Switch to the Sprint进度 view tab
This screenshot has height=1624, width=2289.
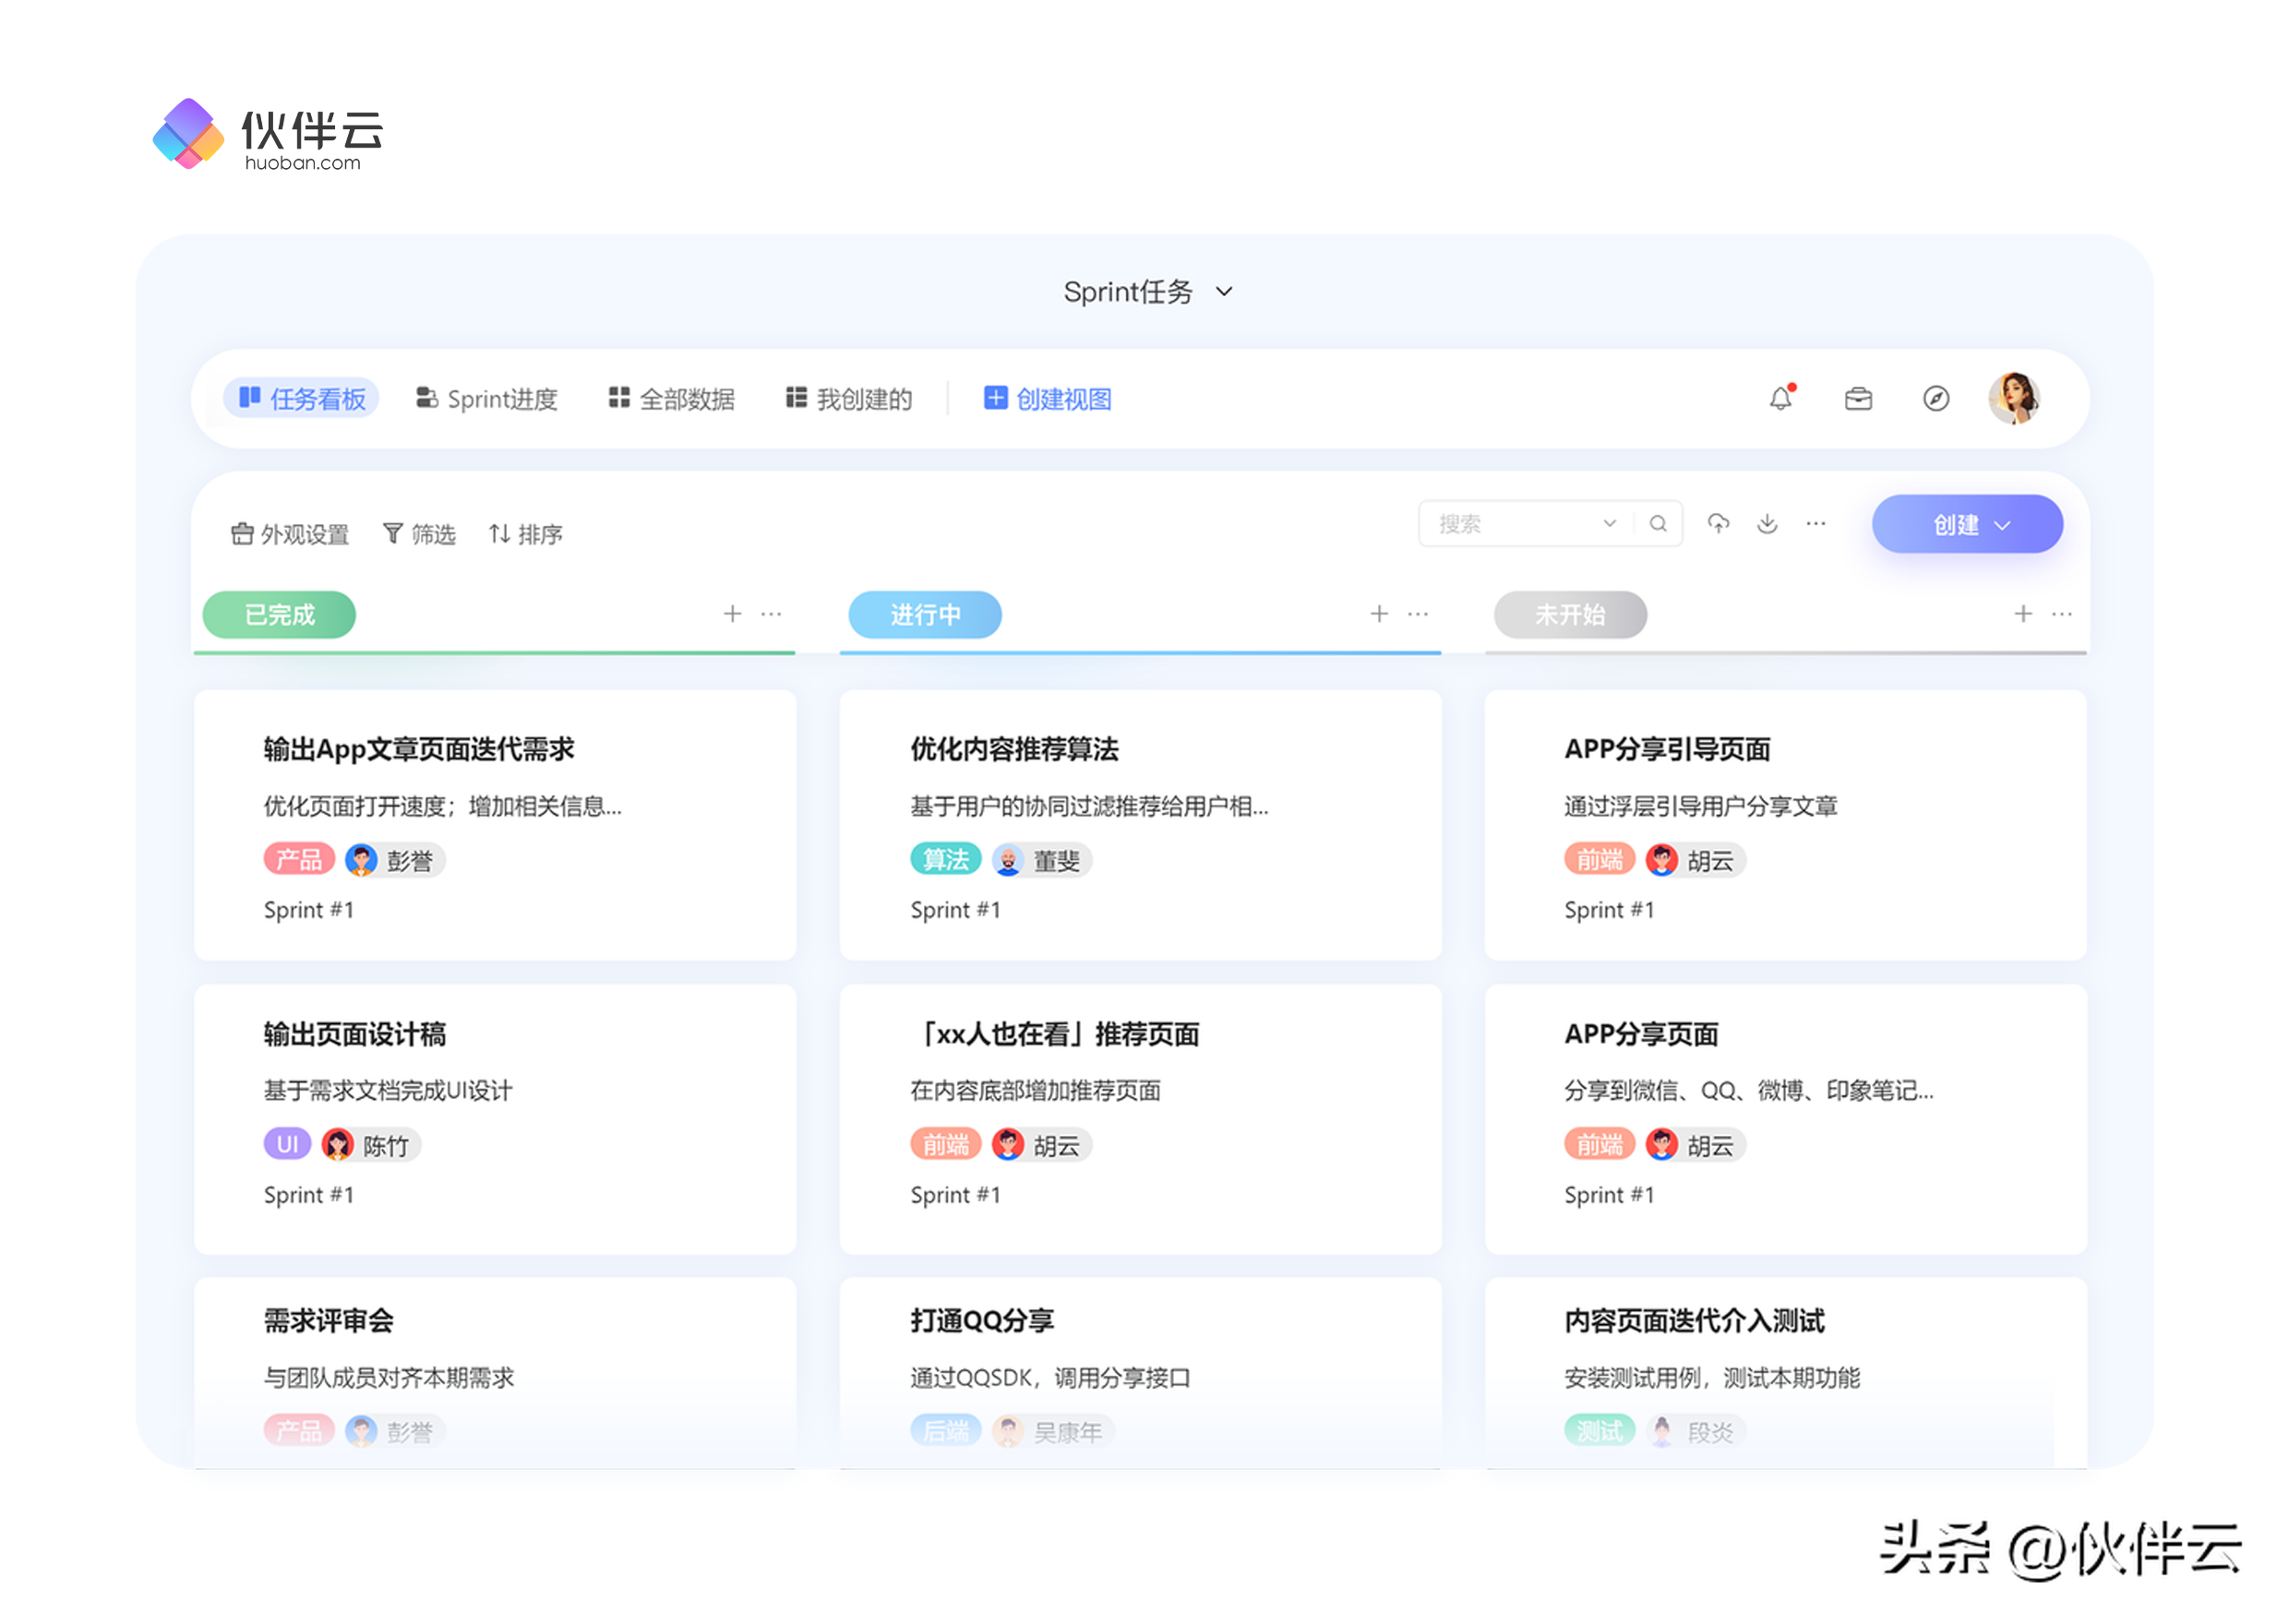coord(487,399)
